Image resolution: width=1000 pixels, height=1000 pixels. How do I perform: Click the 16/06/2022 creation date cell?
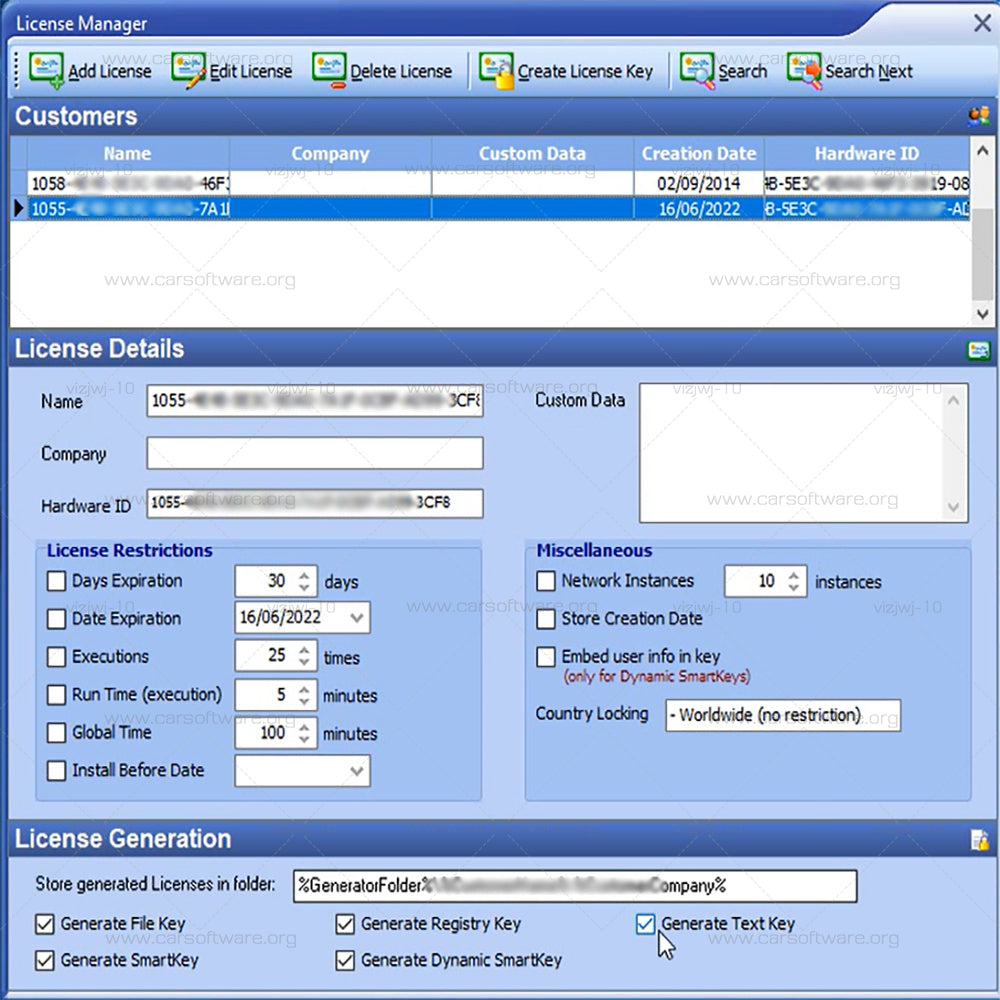(x=699, y=209)
